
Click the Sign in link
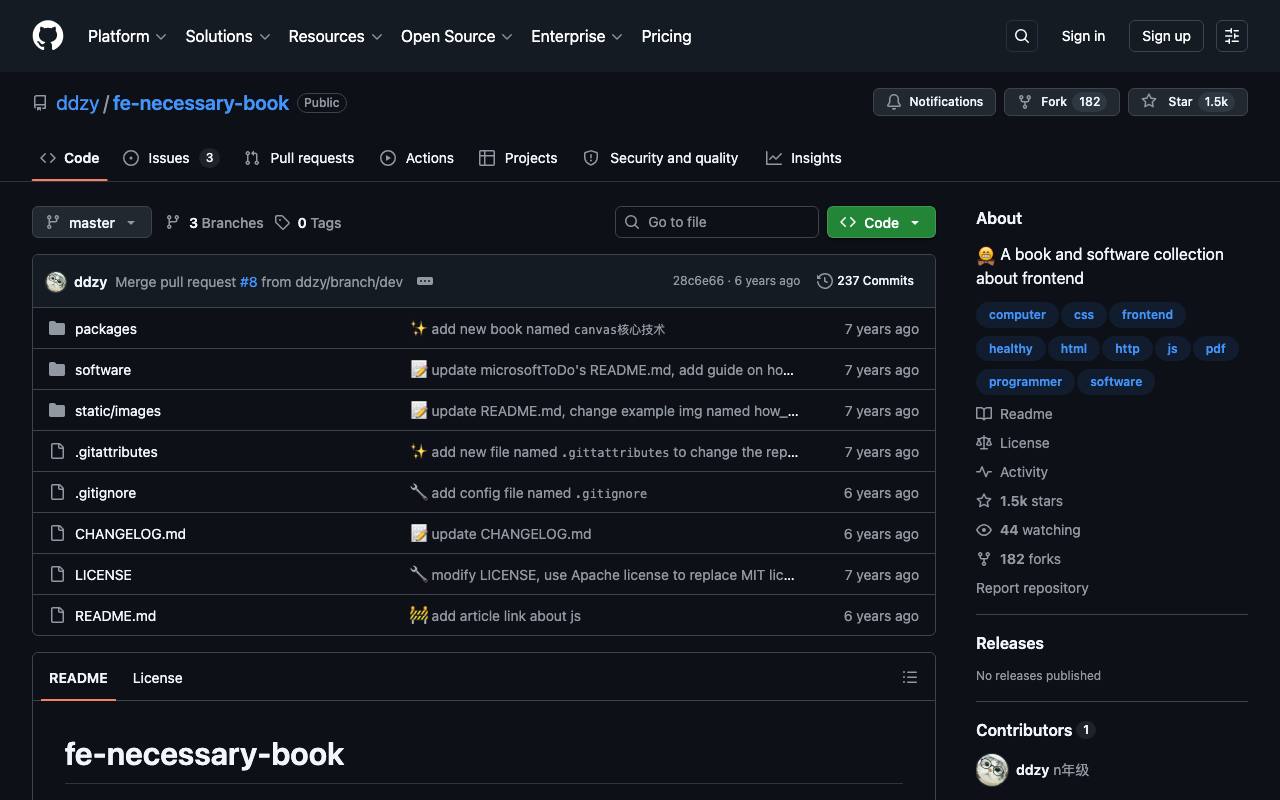click(x=1083, y=36)
